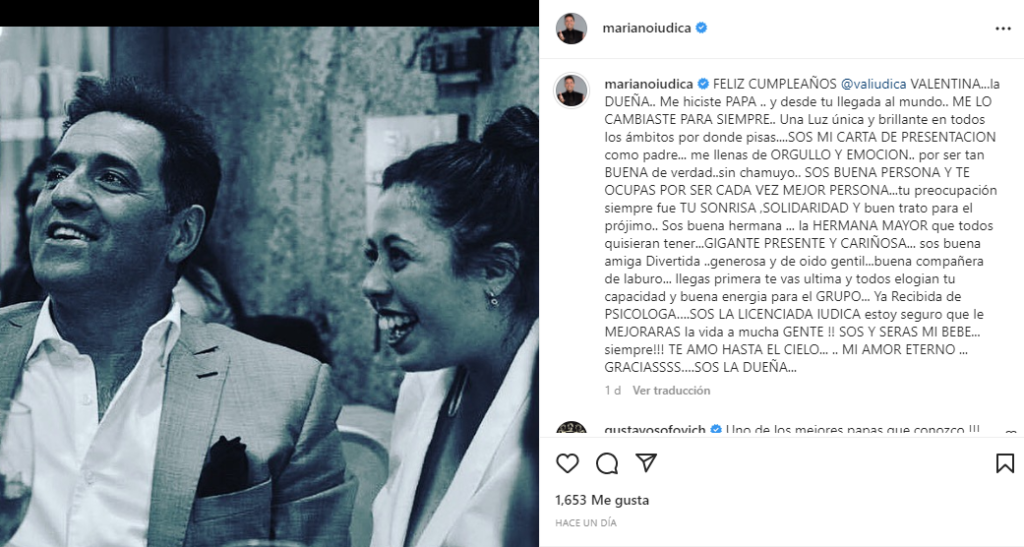1024x547 pixels.
Task: Click gustavosofovich's comment avatar
Action: pyautogui.click(x=571, y=429)
